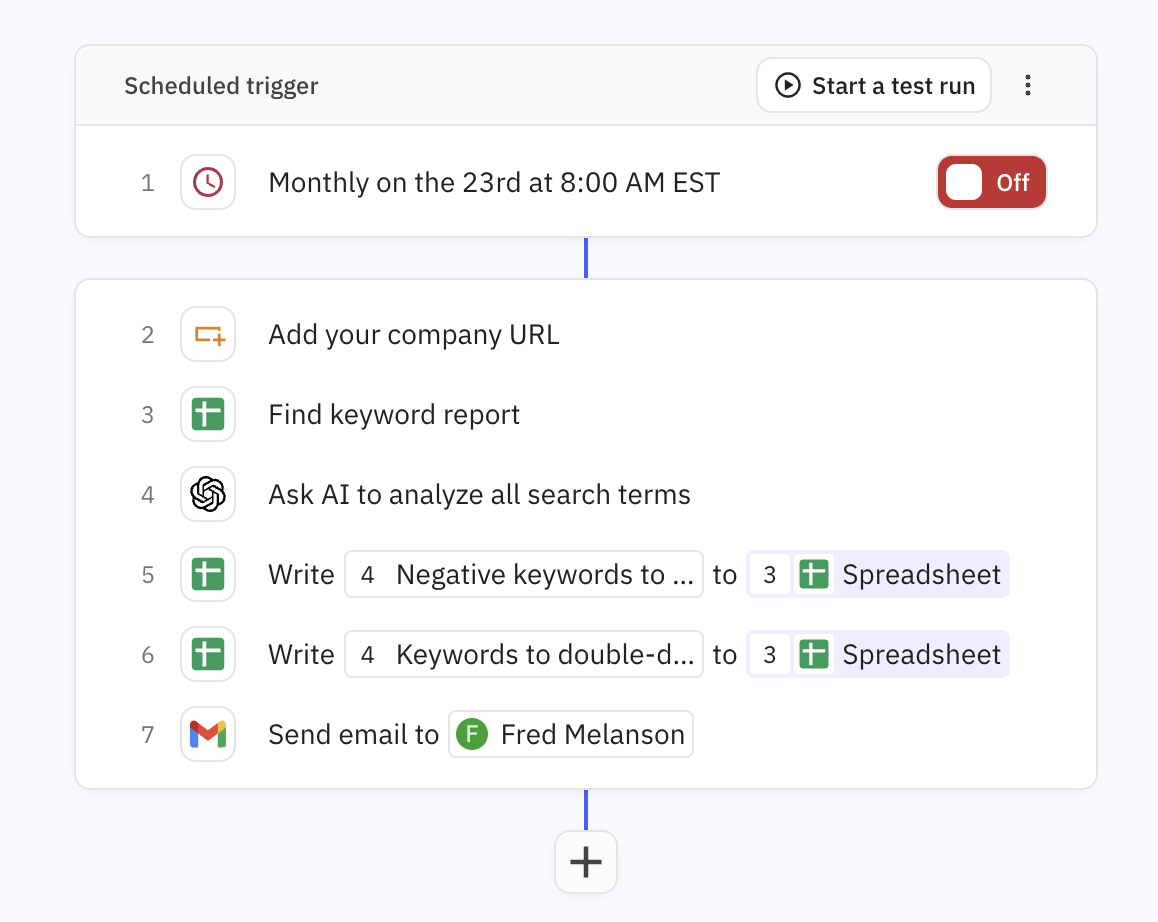
Task: Add a new step with the plus button
Action: click(585, 861)
